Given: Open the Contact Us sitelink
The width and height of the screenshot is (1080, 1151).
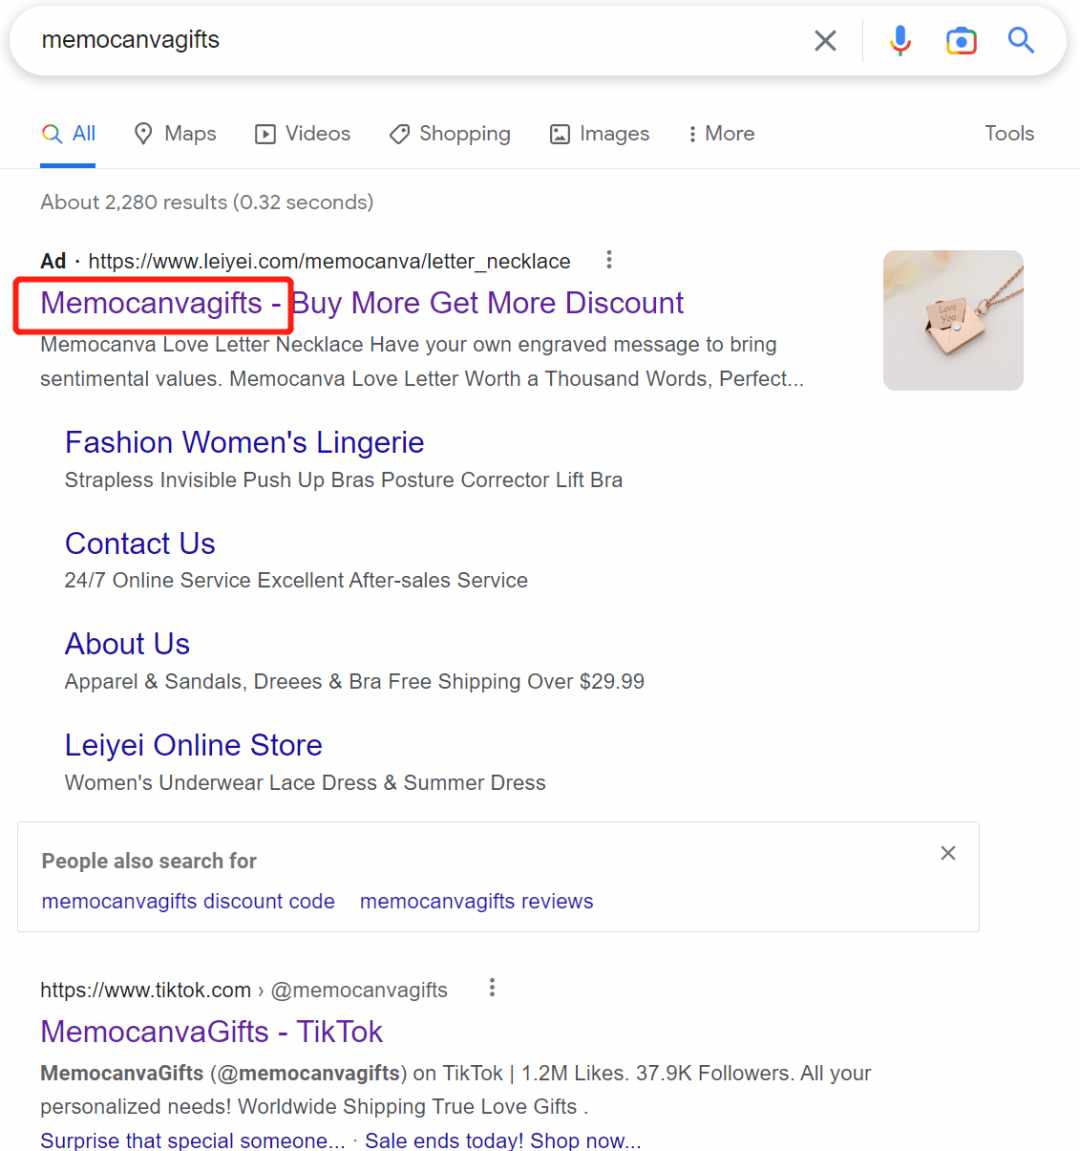Looking at the screenshot, I should pyautogui.click(x=140, y=544).
